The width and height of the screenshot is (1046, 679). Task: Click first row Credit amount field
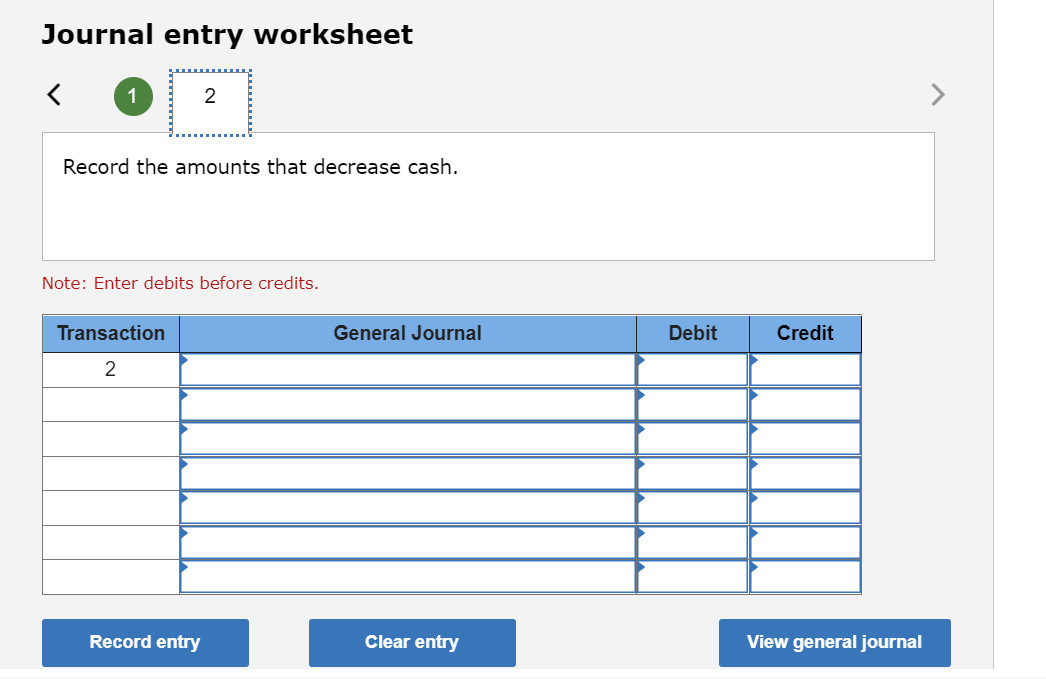[x=805, y=370]
